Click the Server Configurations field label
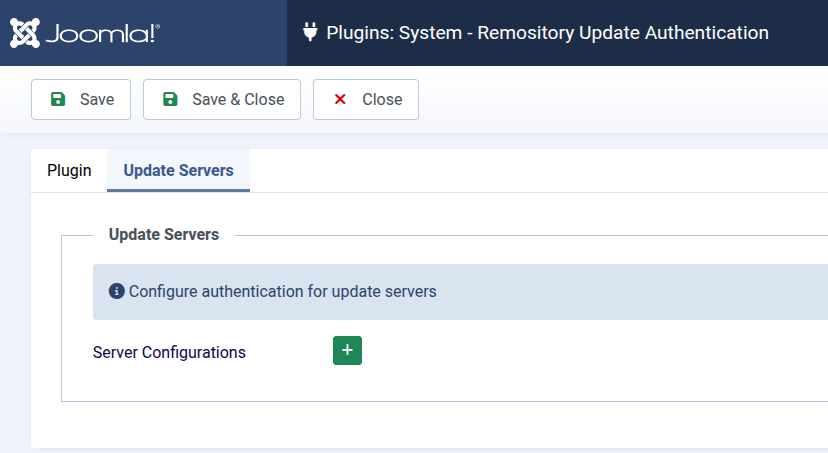Viewport: 828px width, 453px height. (x=169, y=352)
